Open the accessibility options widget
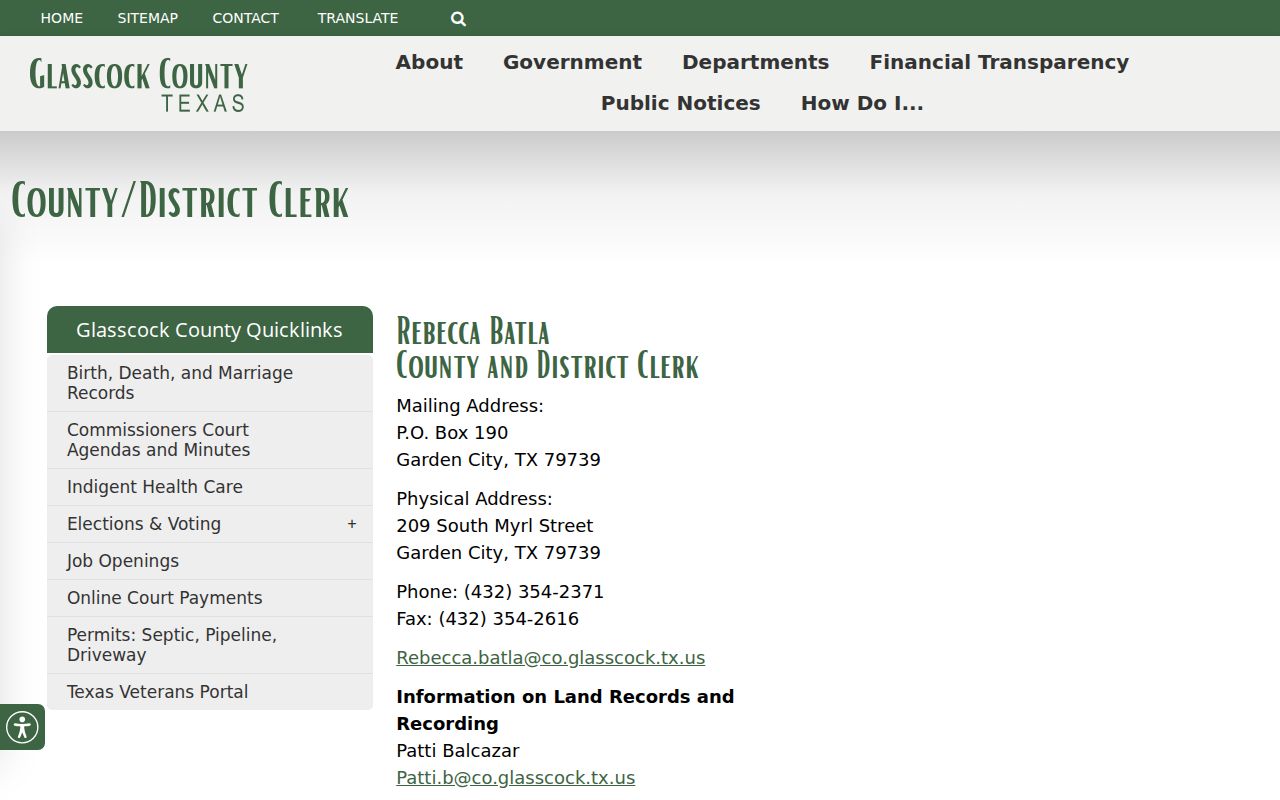The width and height of the screenshot is (1280, 800). tap(22, 727)
